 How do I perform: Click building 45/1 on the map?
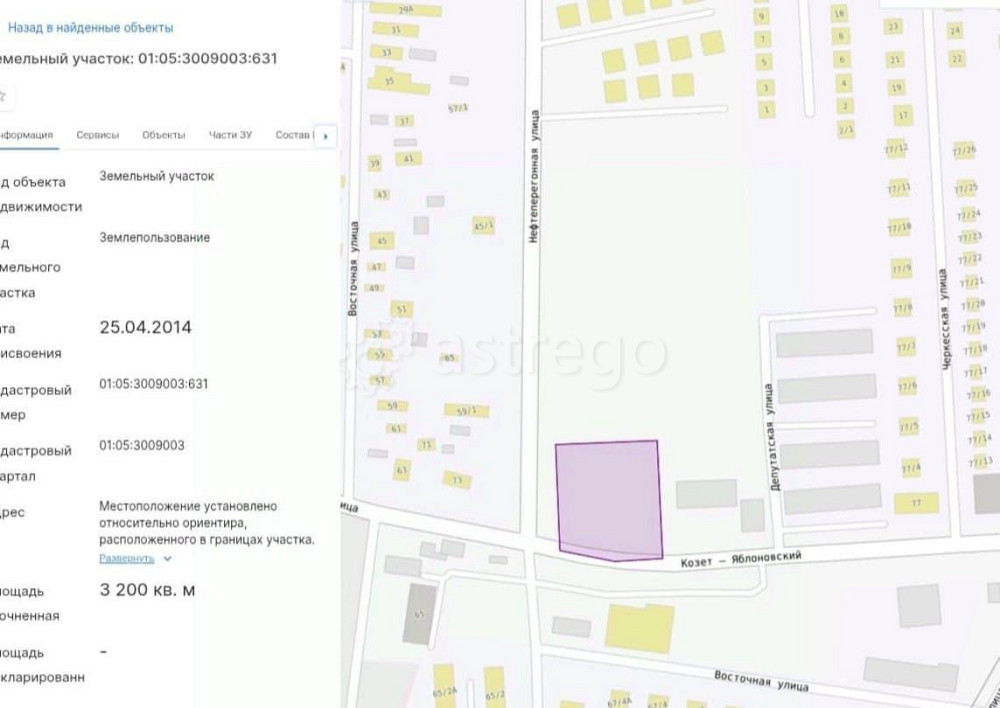(483, 226)
